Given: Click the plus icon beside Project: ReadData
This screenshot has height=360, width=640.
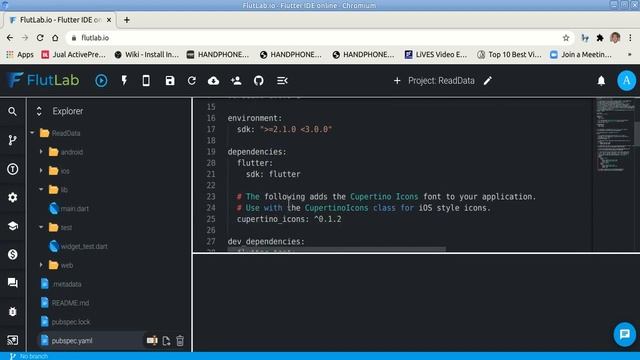Looking at the screenshot, I should click(x=397, y=81).
